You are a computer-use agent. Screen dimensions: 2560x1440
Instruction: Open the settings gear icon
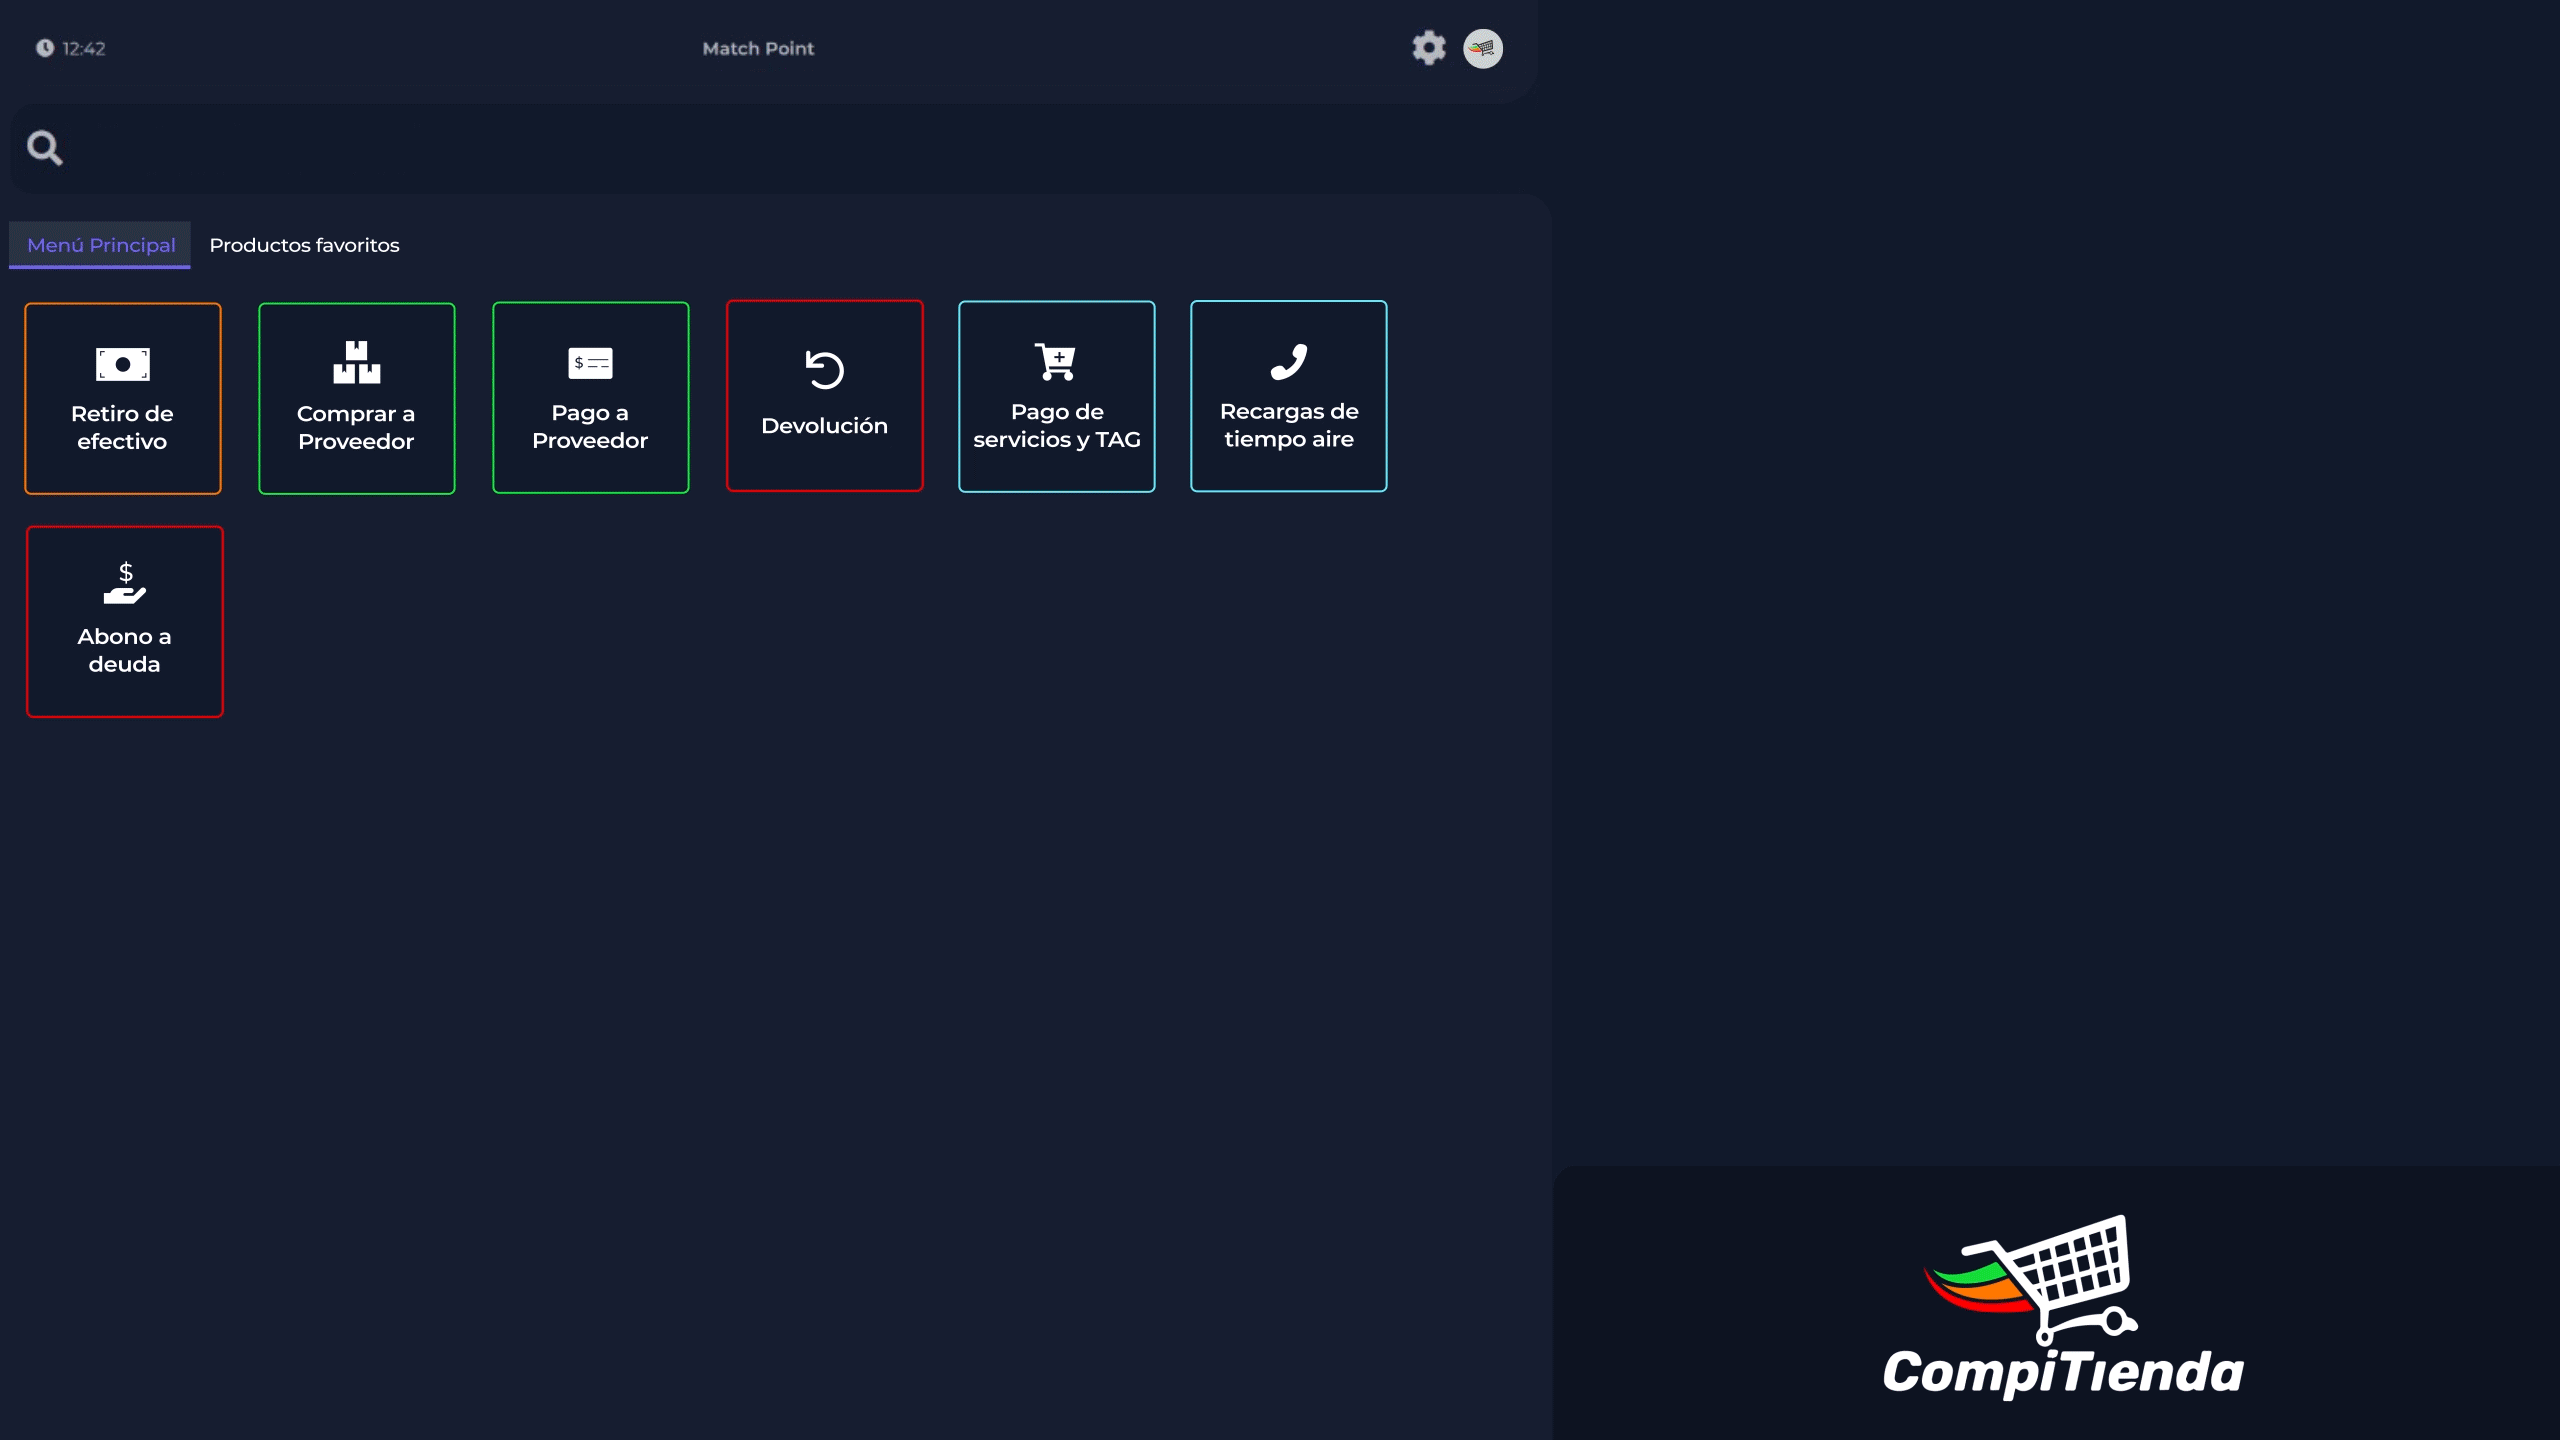pyautogui.click(x=1428, y=48)
